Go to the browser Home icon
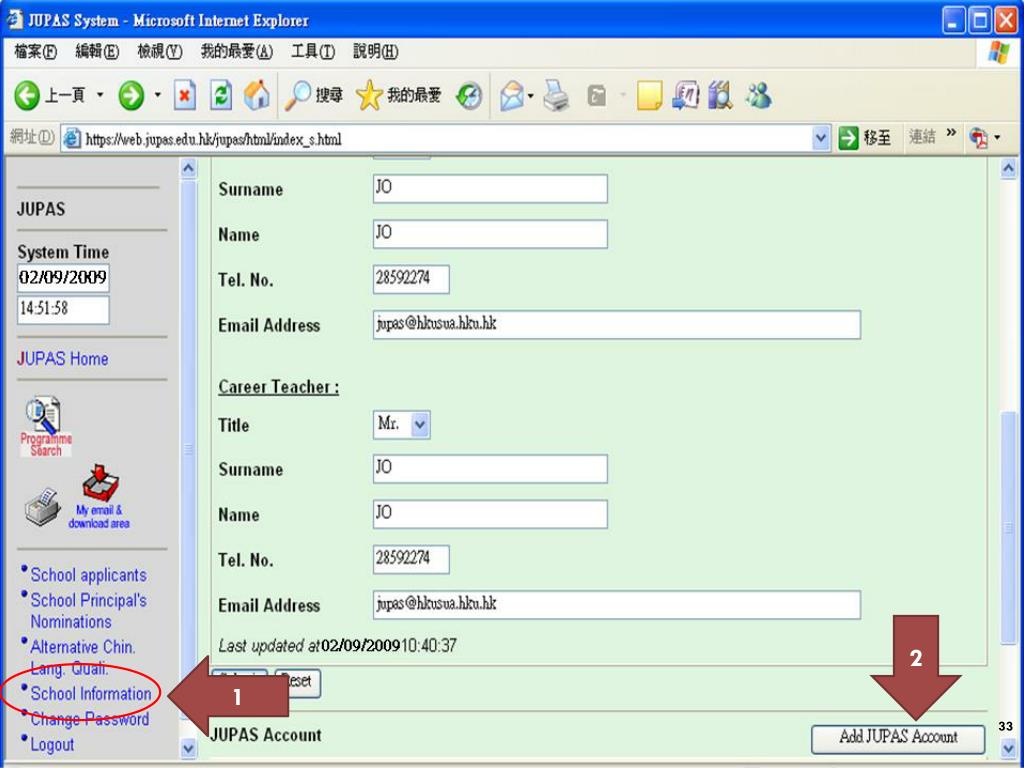 [x=257, y=95]
